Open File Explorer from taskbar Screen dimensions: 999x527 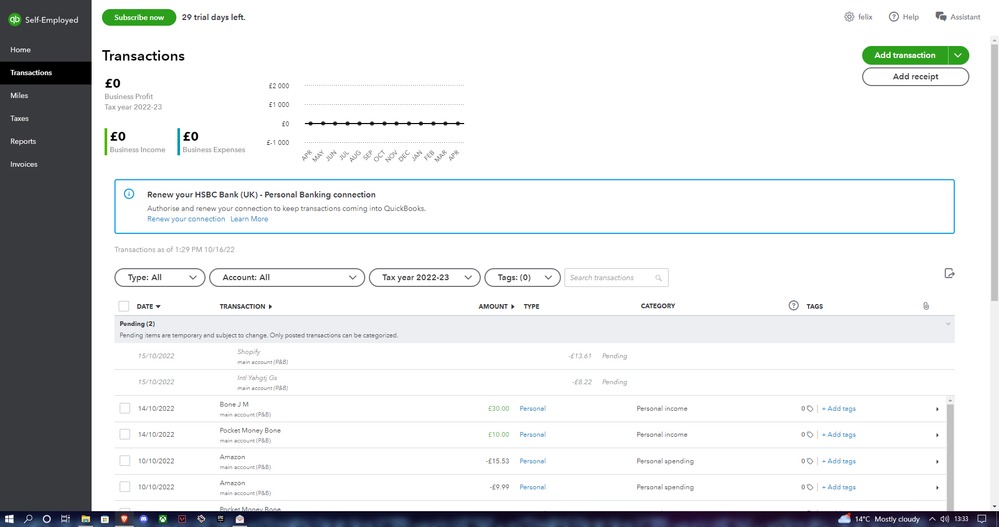click(x=85, y=519)
